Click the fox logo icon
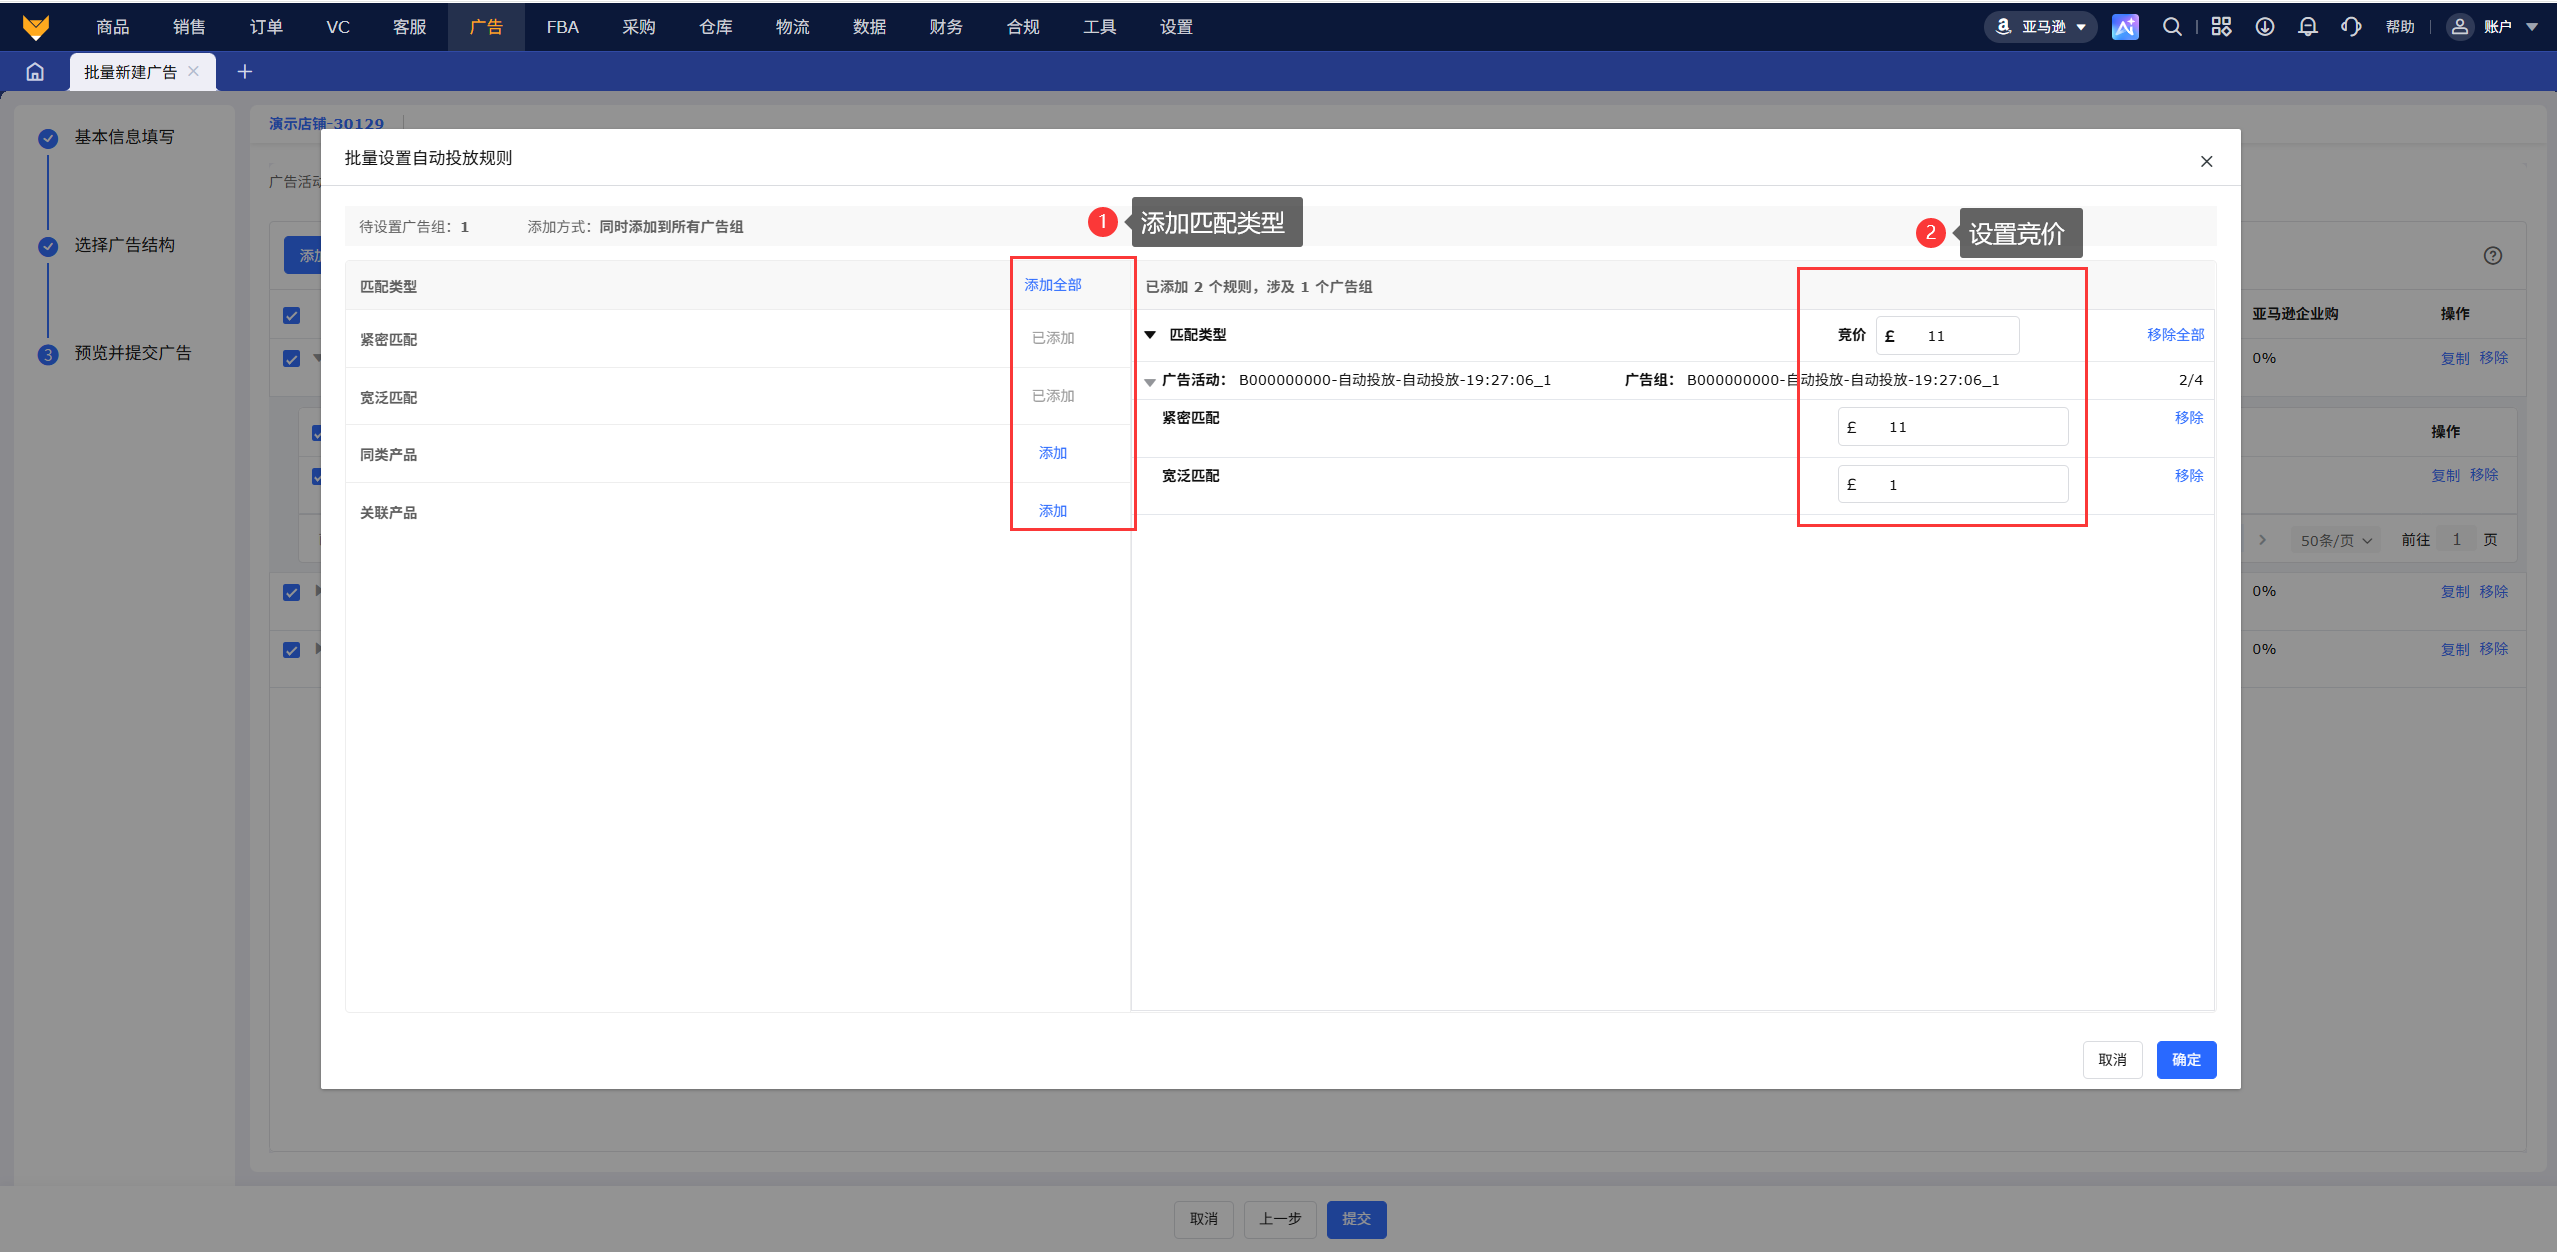2557x1252 pixels. (36, 27)
